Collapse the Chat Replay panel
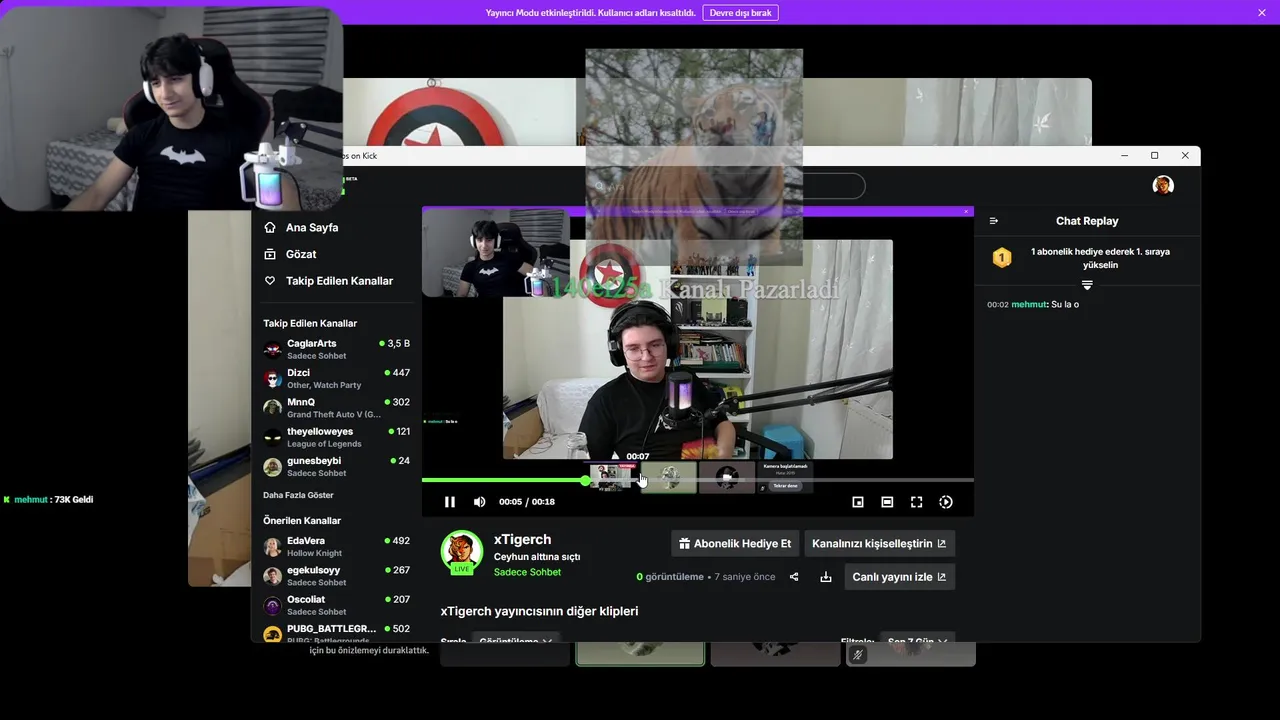Viewport: 1280px width, 720px height. pyautogui.click(x=993, y=221)
